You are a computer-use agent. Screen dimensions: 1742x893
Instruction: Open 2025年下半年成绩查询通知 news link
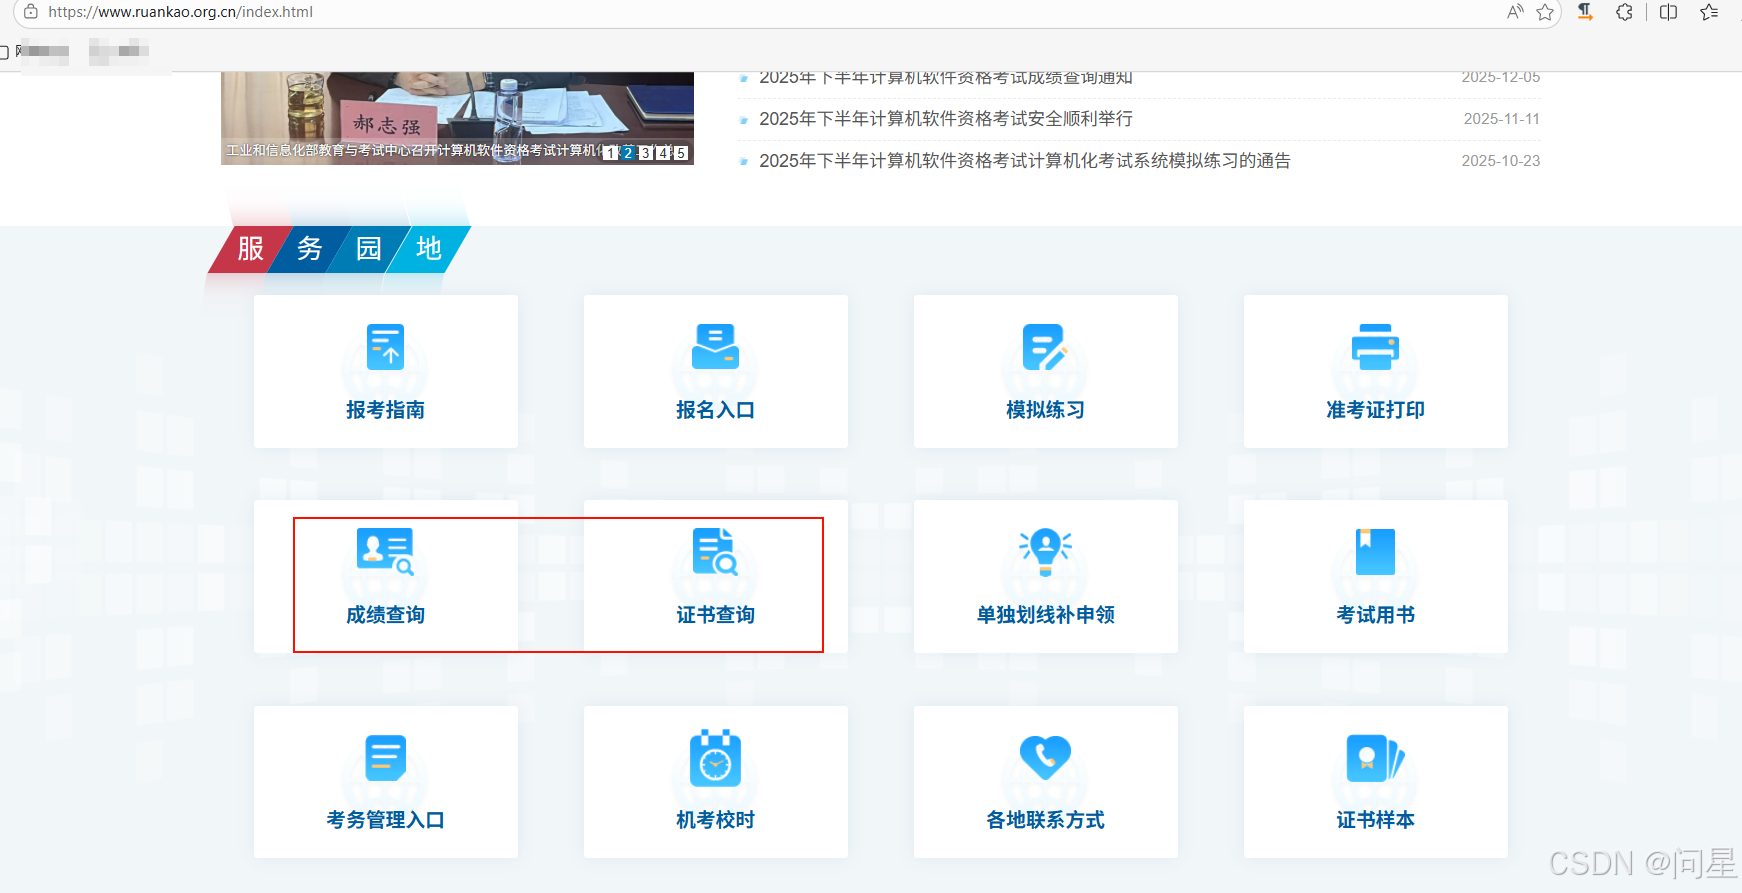(945, 78)
